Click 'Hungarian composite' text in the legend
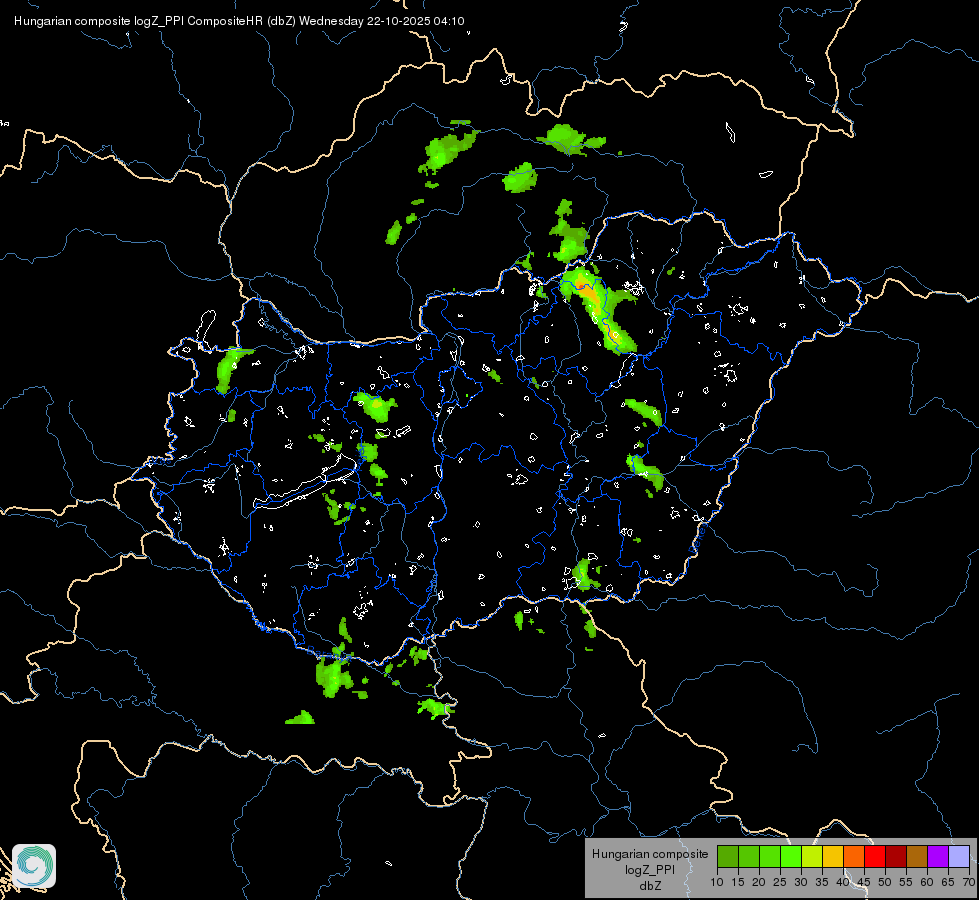This screenshot has width=979, height=900. (x=650, y=854)
